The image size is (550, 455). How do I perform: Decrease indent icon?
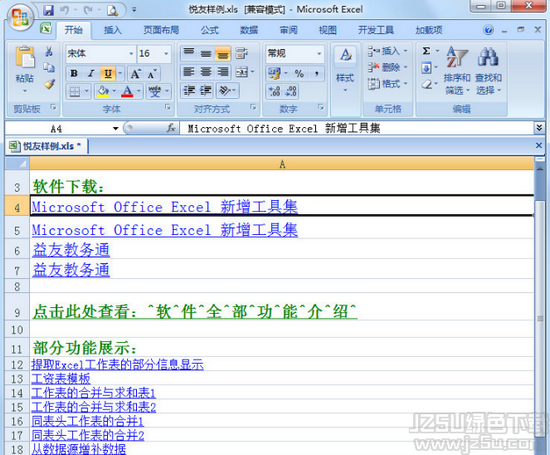(189, 91)
